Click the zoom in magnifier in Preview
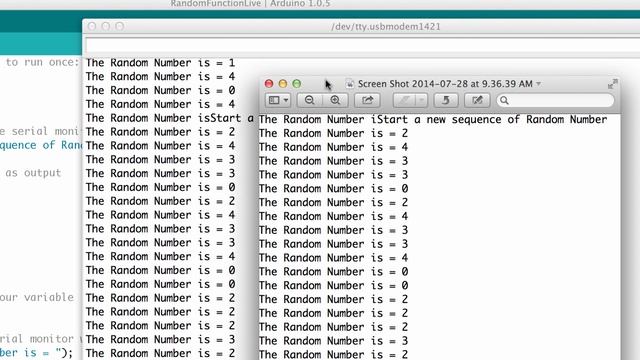 [x=335, y=100]
